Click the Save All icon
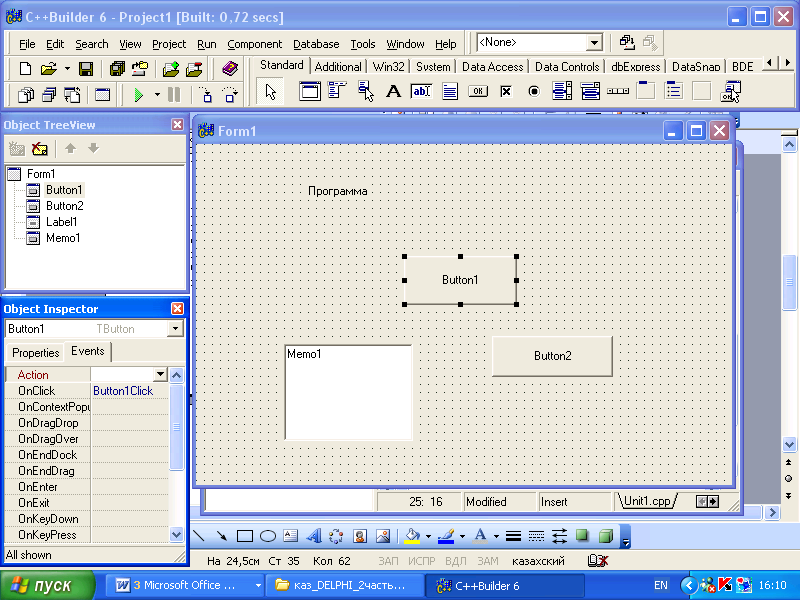The image size is (800, 600). [117, 68]
